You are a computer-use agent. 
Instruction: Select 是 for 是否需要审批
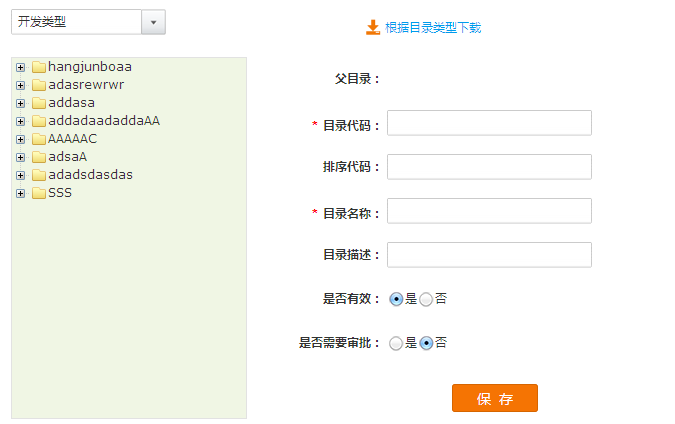396,343
